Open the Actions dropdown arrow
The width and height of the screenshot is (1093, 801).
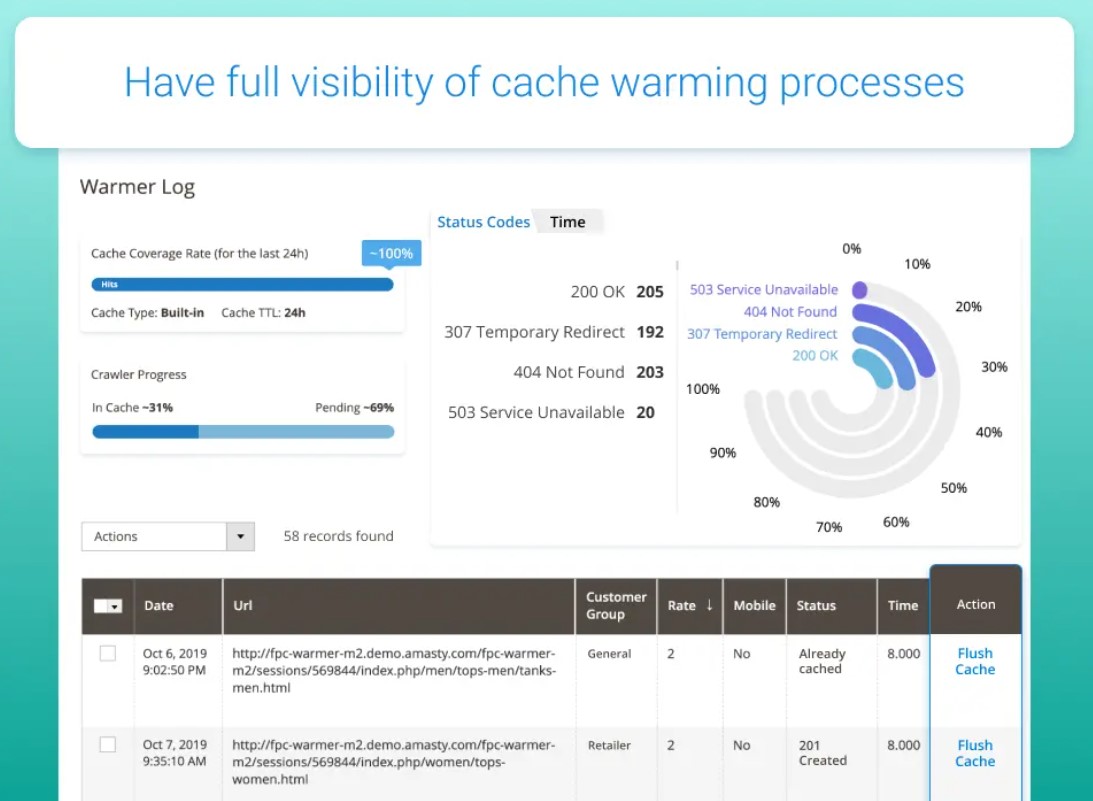pyautogui.click(x=240, y=537)
